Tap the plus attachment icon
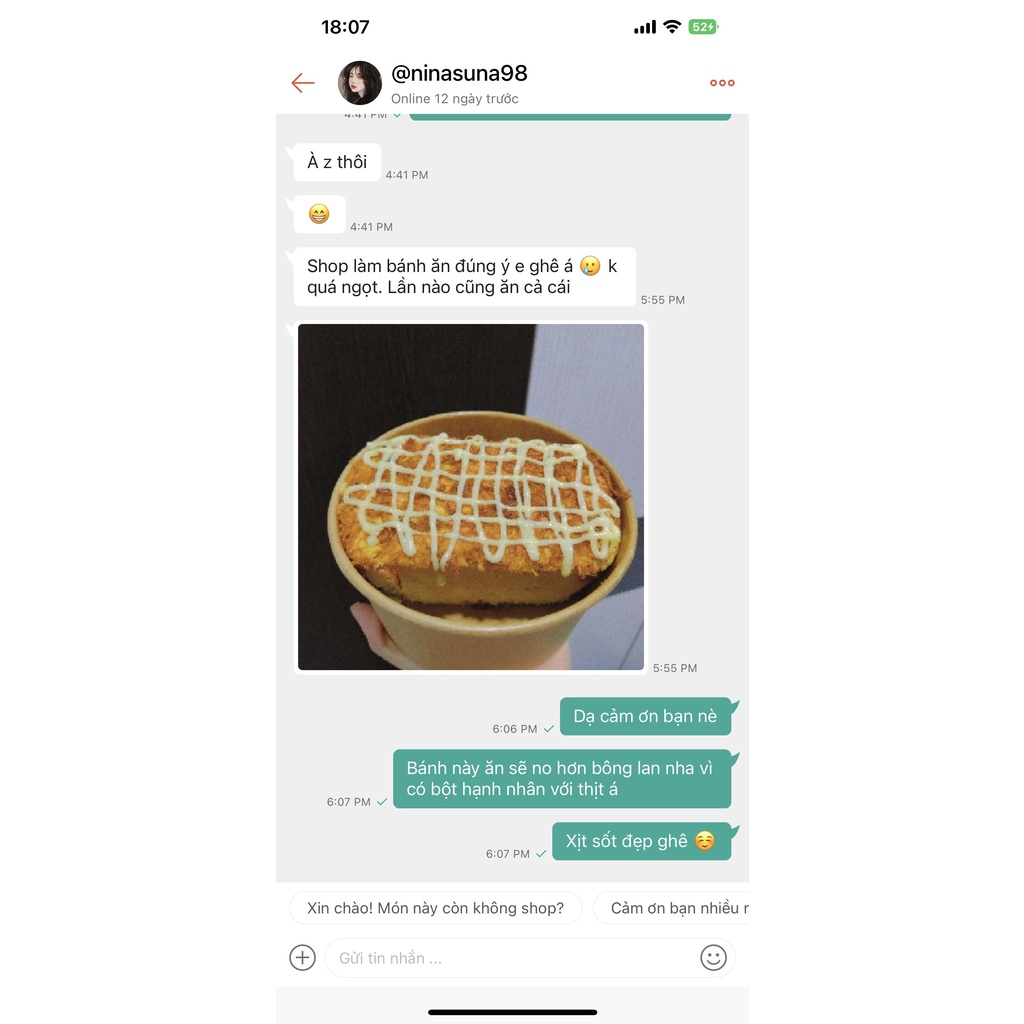This screenshot has width=1024, height=1024. click(x=302, y=957)
